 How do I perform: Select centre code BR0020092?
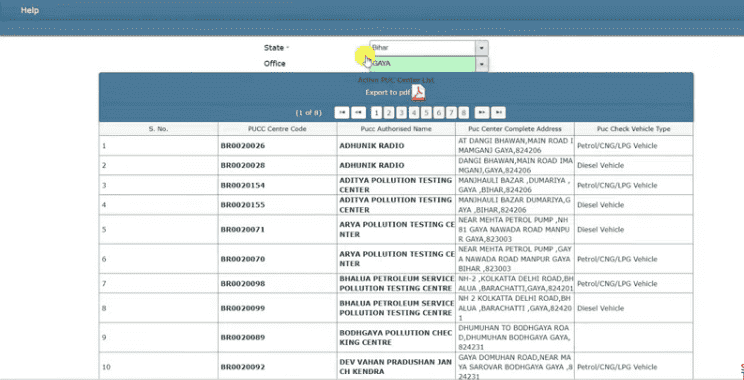[243, 367]
